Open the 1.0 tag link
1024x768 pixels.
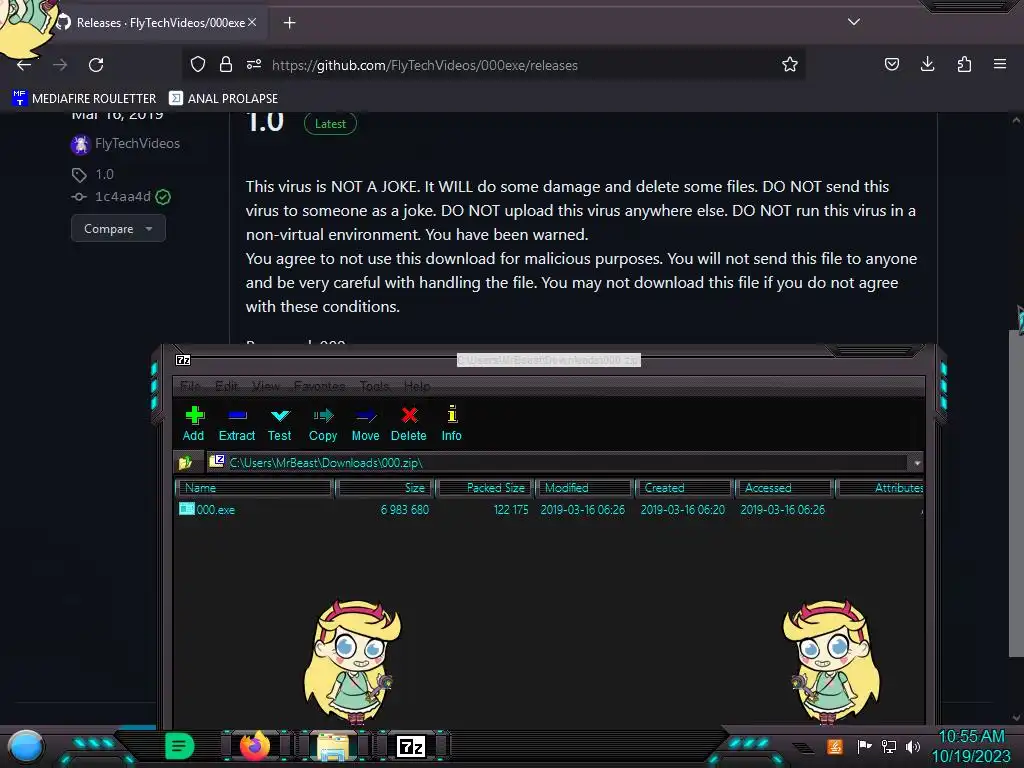tap(104, 174)
